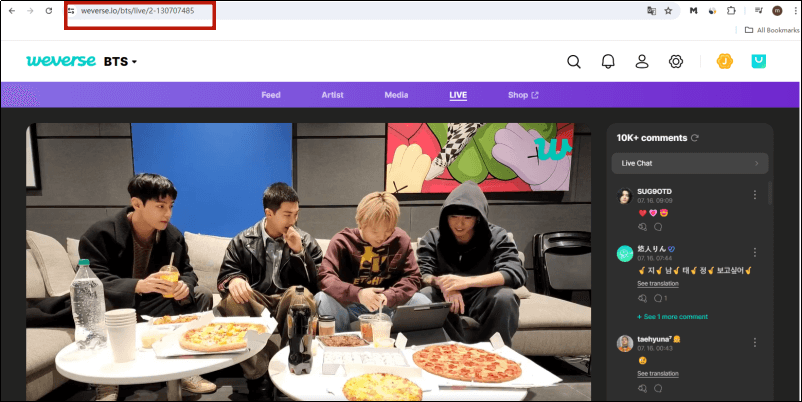The image size is (802, 402).
Task: Click the M browser extension icon
Action: pos(694,11)
